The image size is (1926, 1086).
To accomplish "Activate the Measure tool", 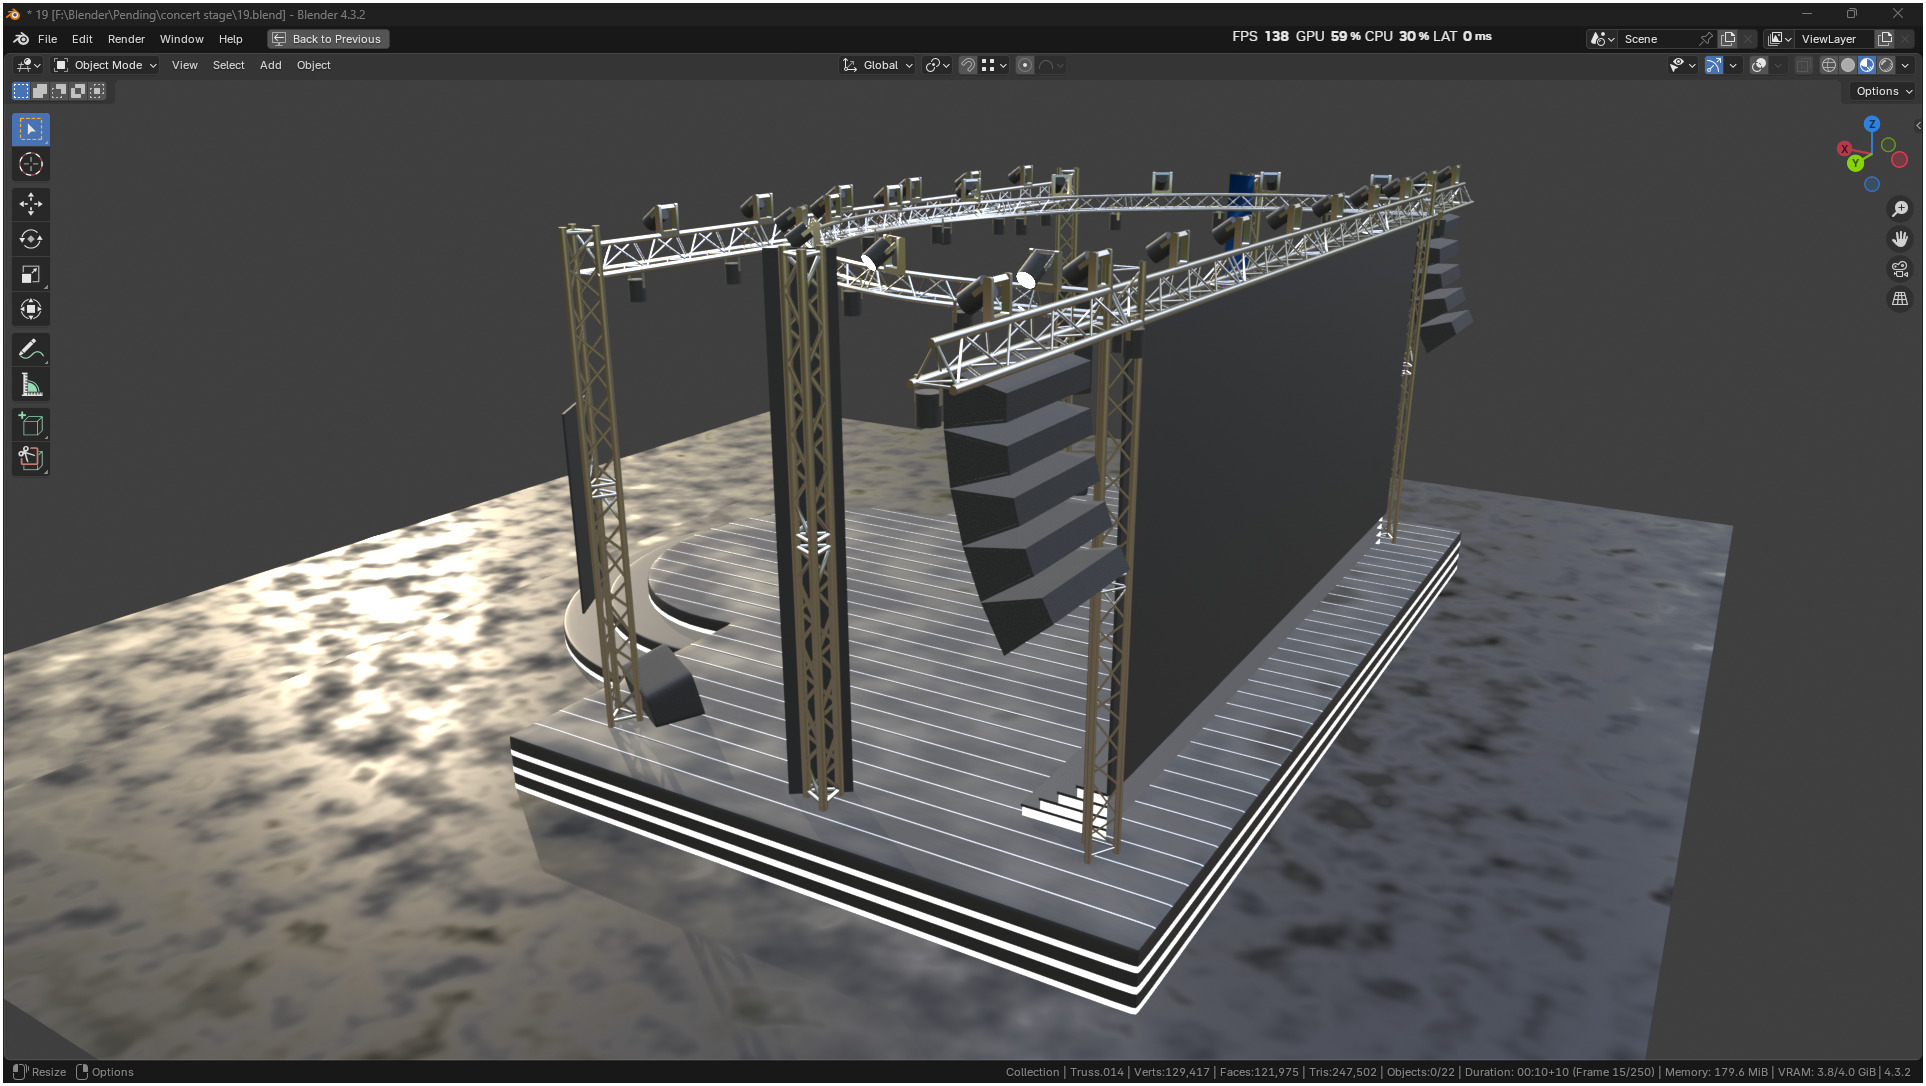I will (x=31, y=385).
